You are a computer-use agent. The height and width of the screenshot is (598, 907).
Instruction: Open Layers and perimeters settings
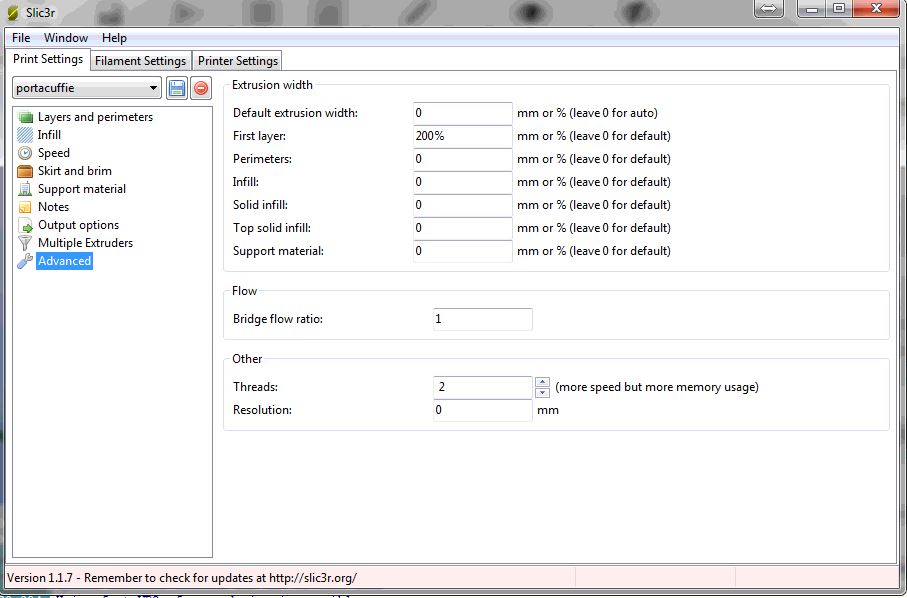coord(95,117)
